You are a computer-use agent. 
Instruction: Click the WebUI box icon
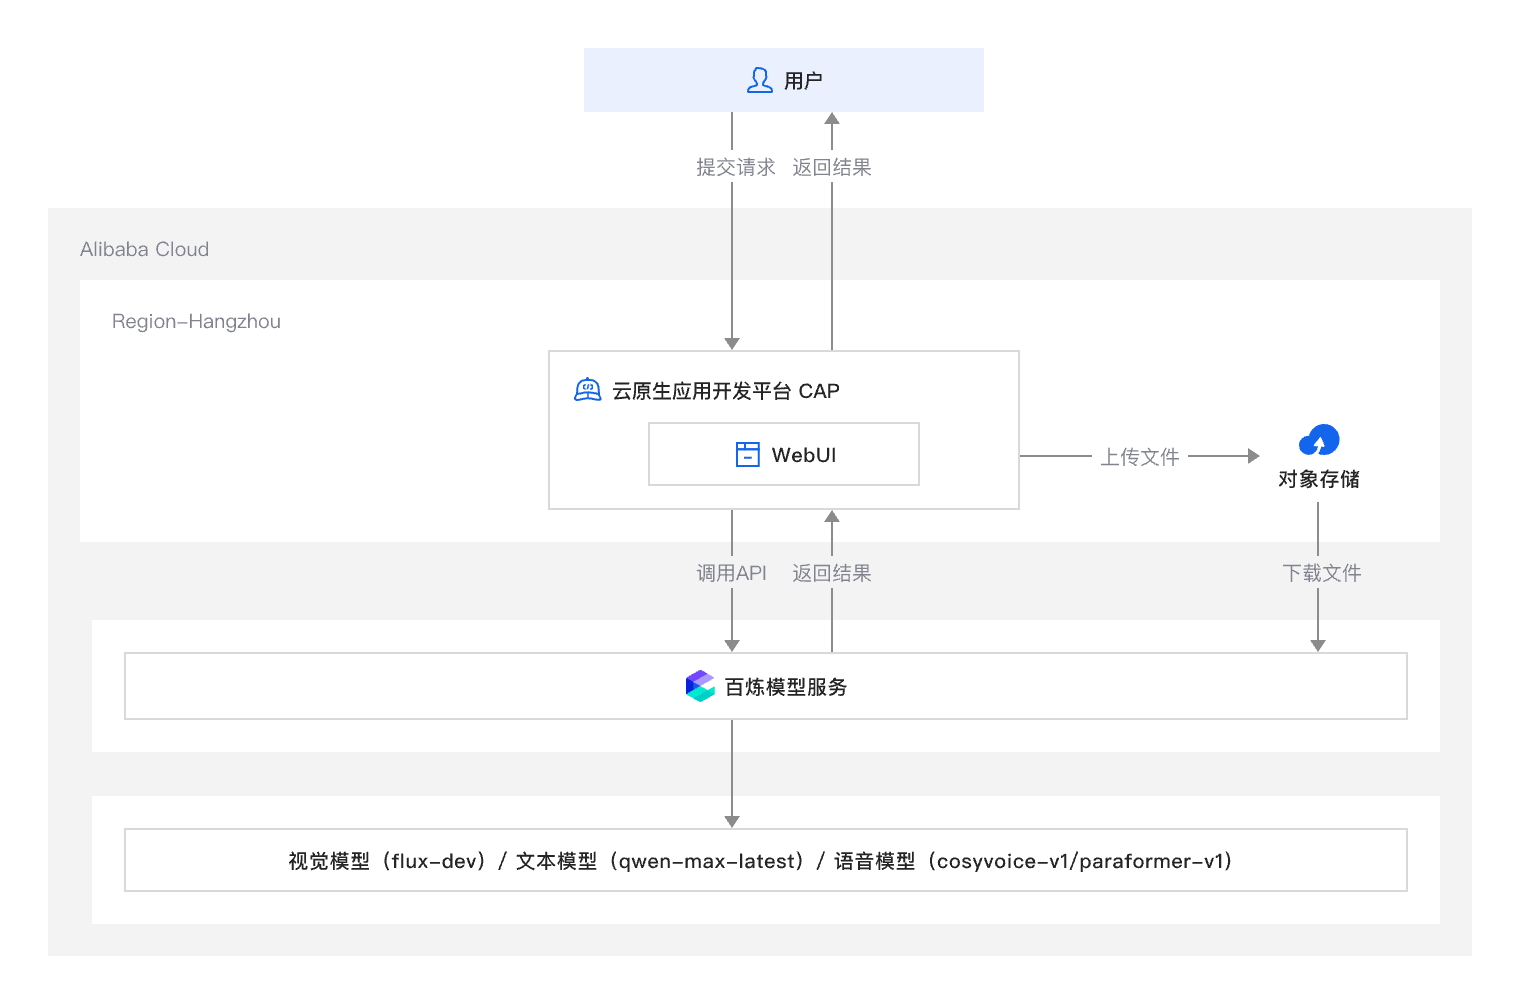pos(748,455)
